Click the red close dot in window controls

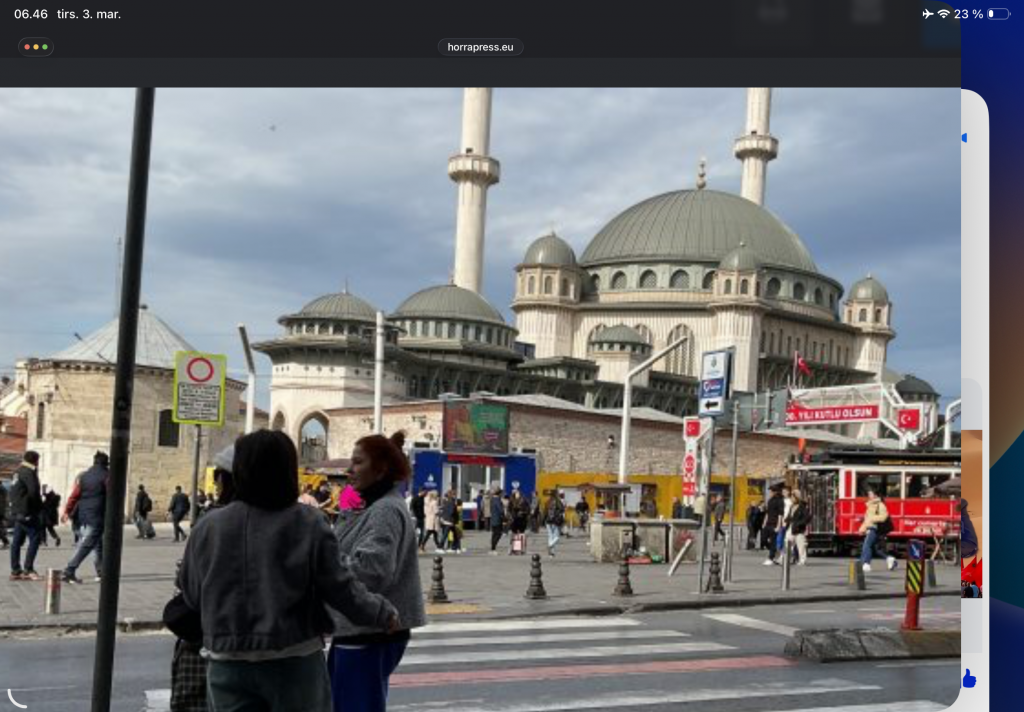pyautogui.click(x=28, y=47)
